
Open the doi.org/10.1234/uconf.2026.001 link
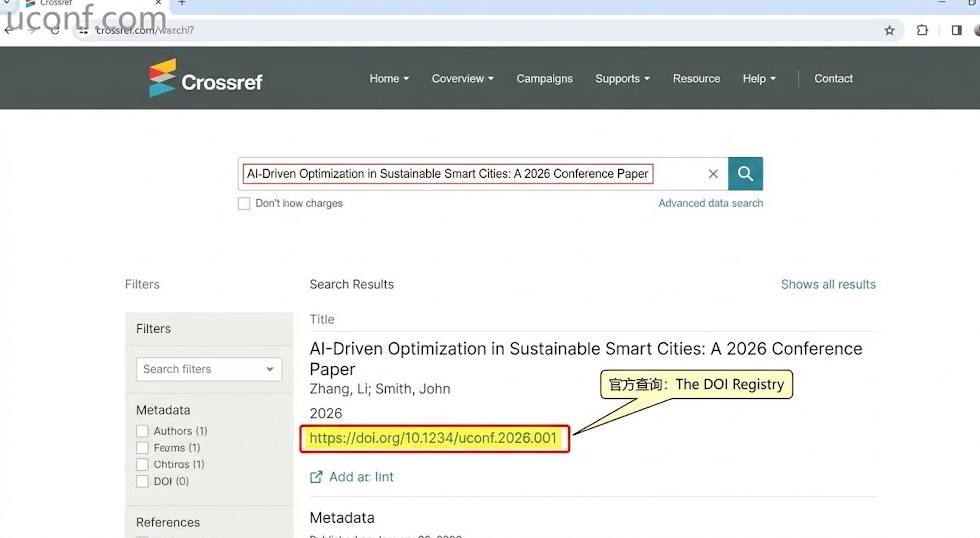(433, 438)
